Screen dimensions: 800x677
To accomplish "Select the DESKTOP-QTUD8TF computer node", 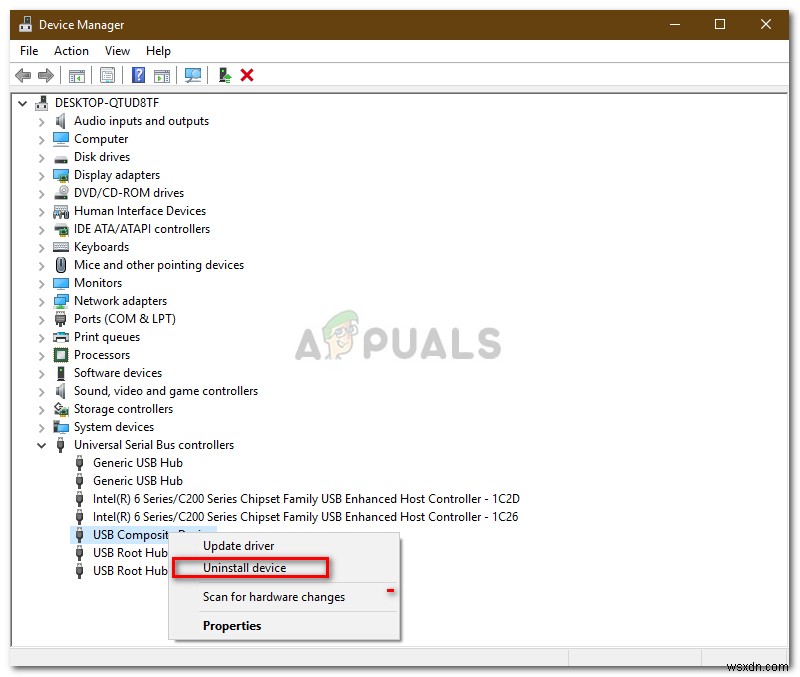I will coord(106,102).
